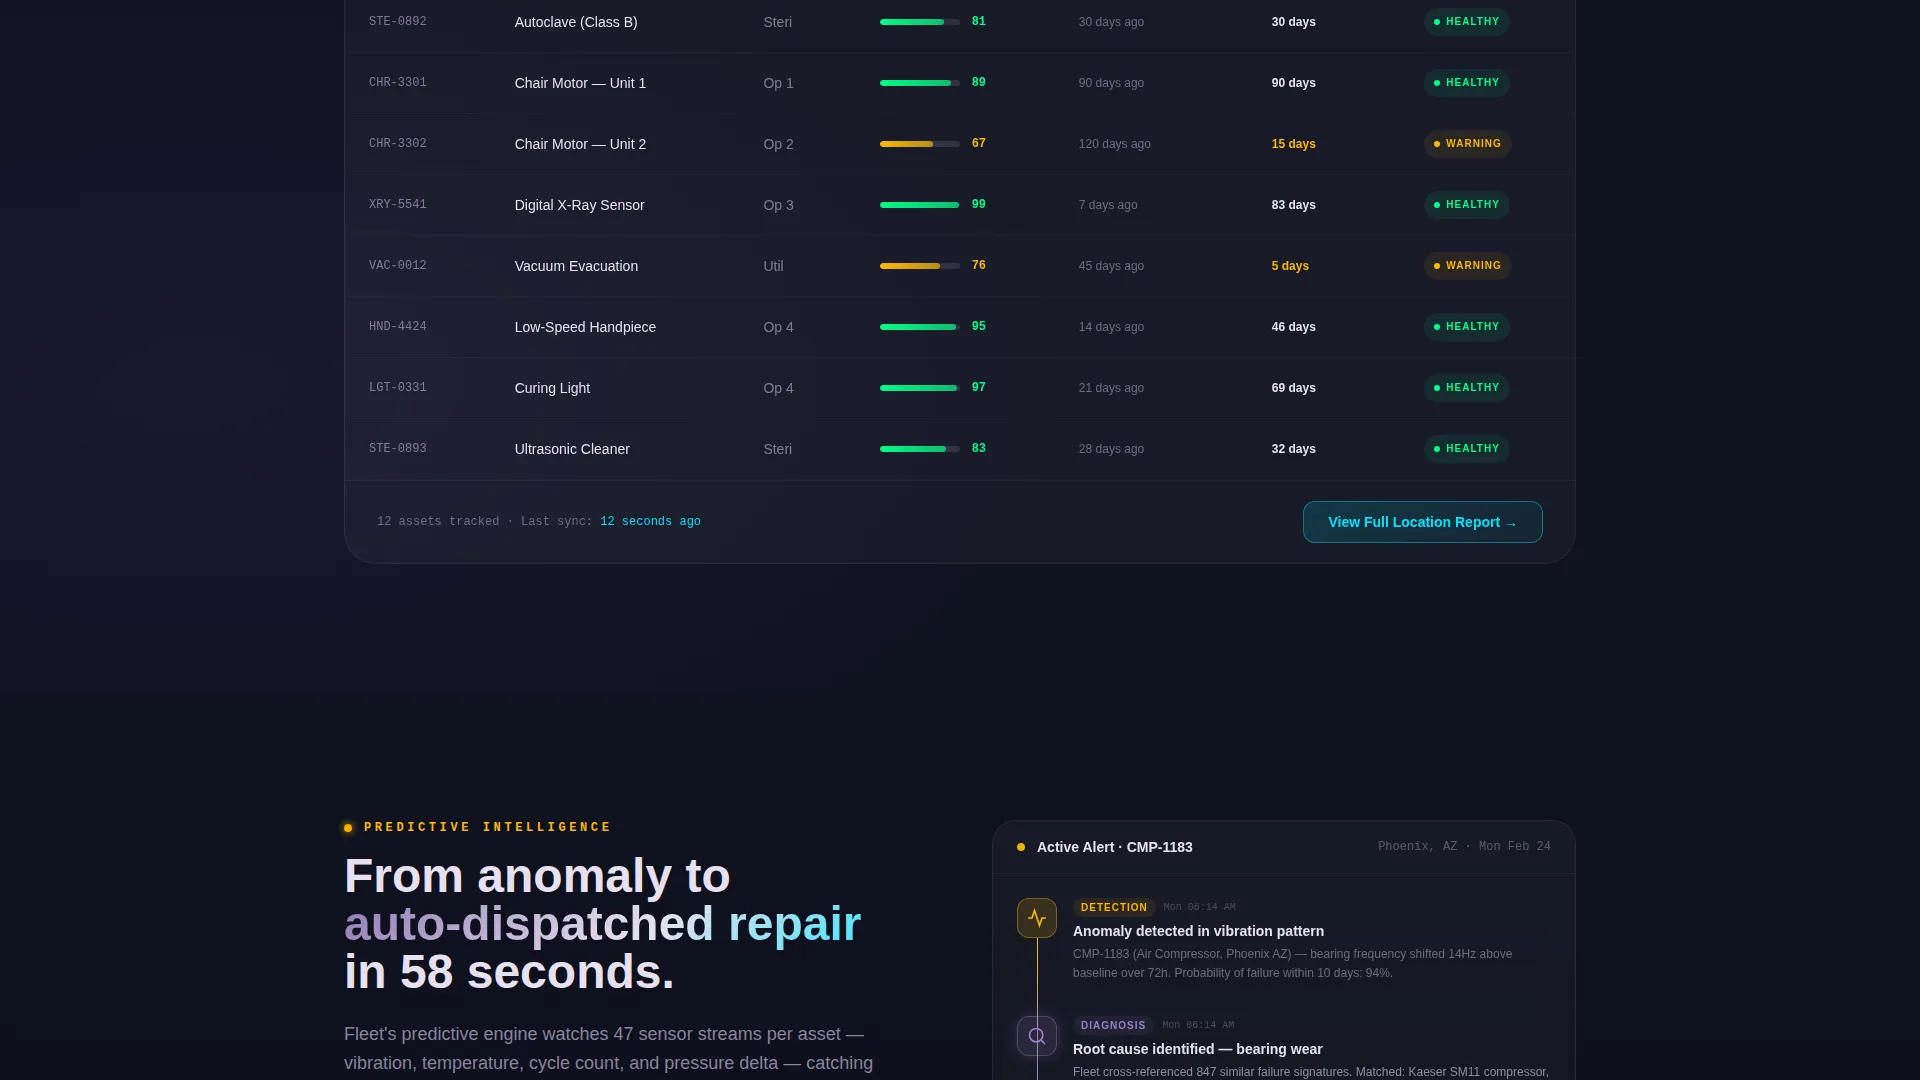The image size is (1920, 1080).
Task: Select asset ID STE-0892
Action: coord(398,22)
